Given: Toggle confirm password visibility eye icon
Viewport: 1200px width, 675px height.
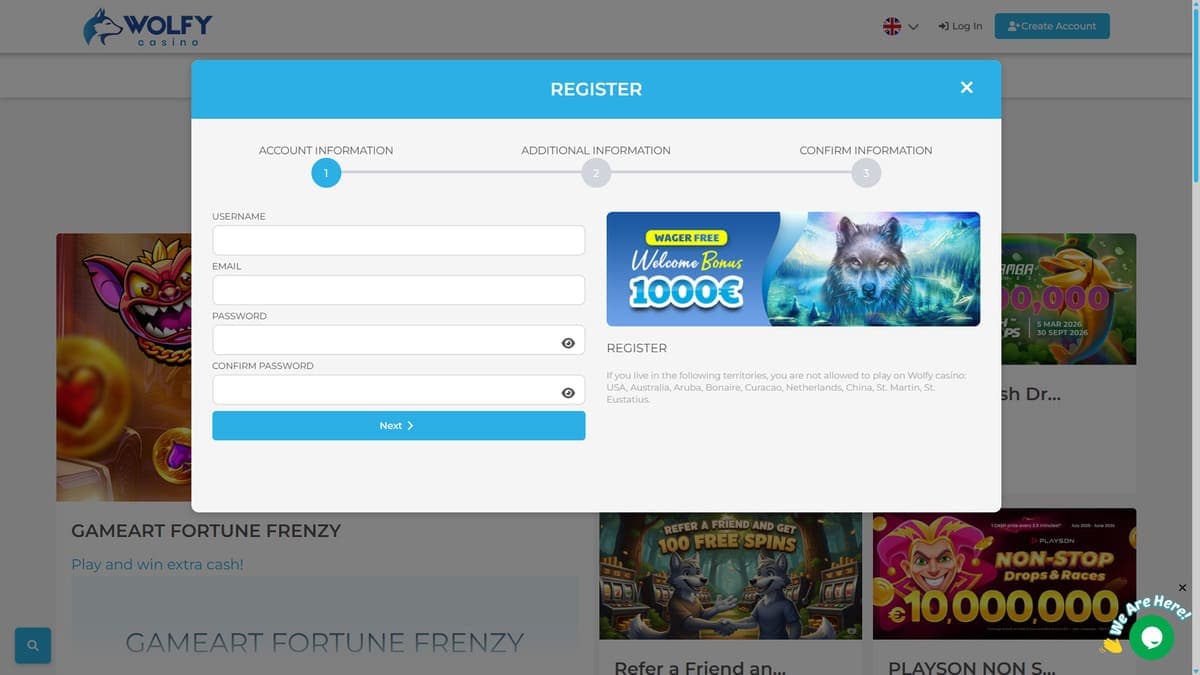Looking at the screenshot, I should [x=568, y=393].
